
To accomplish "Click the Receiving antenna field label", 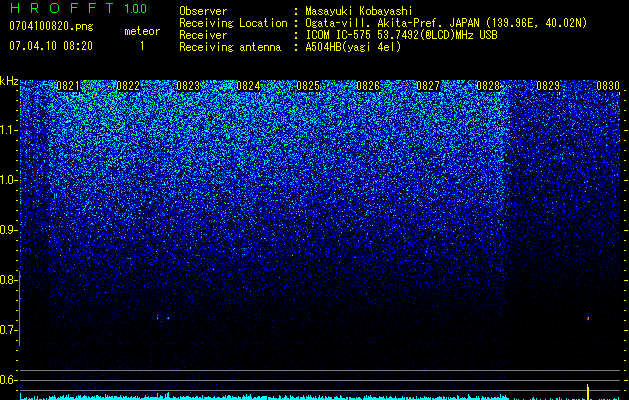I will 230,47.
